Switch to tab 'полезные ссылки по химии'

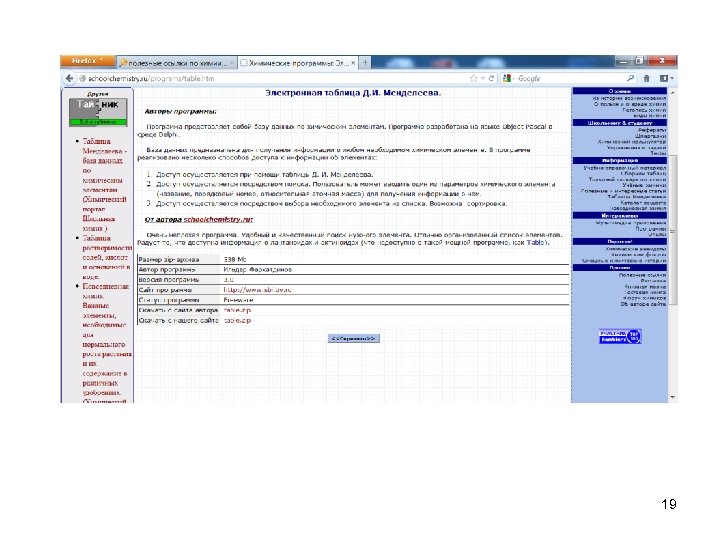coord(177,63)
